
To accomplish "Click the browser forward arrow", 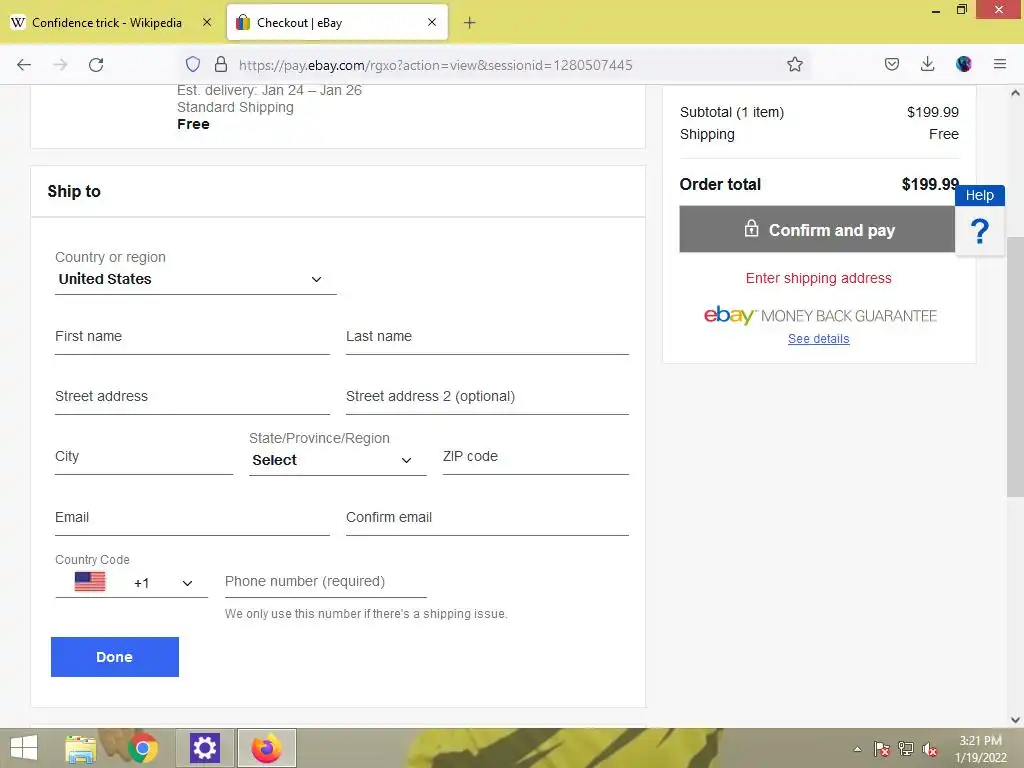I will (60, 65).
